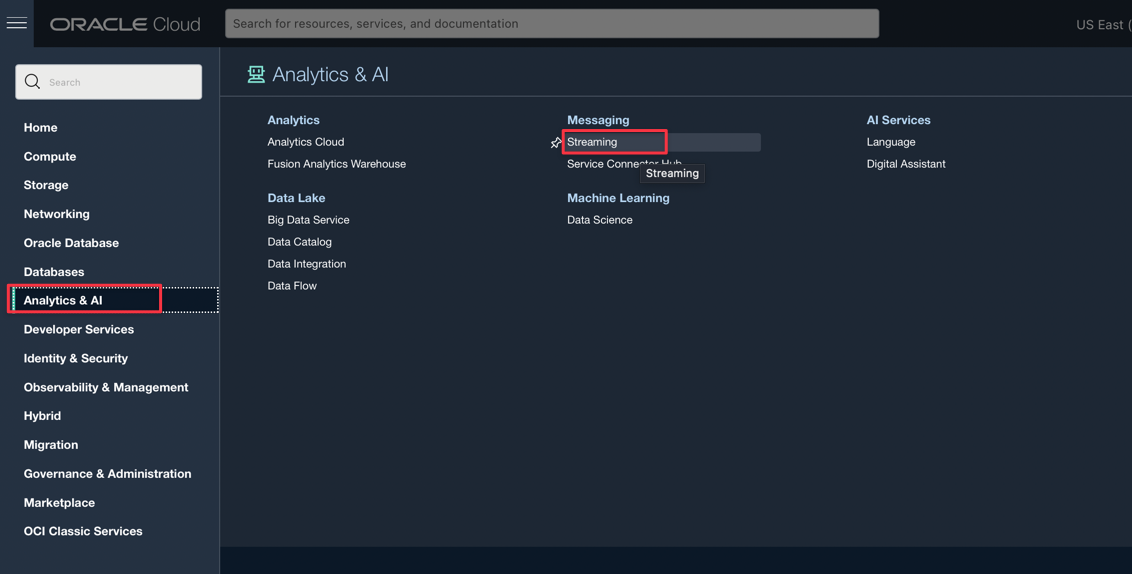
Task: Select OCI Classic Services menu item
Action: [83, 531]
